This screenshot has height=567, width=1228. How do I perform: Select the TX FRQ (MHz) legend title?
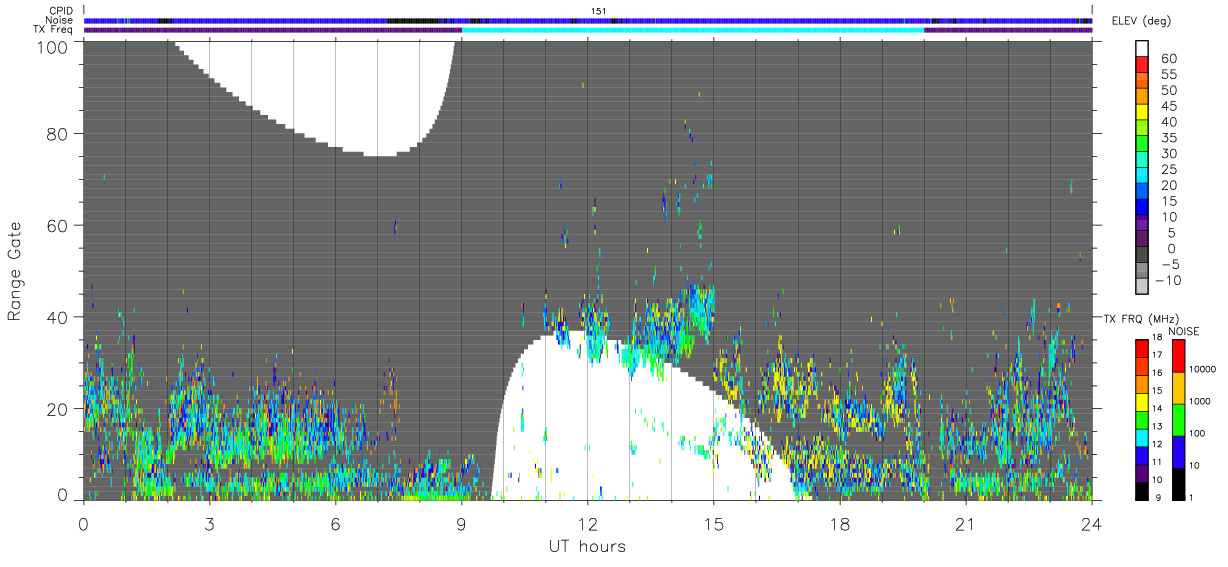[1140, 318]
